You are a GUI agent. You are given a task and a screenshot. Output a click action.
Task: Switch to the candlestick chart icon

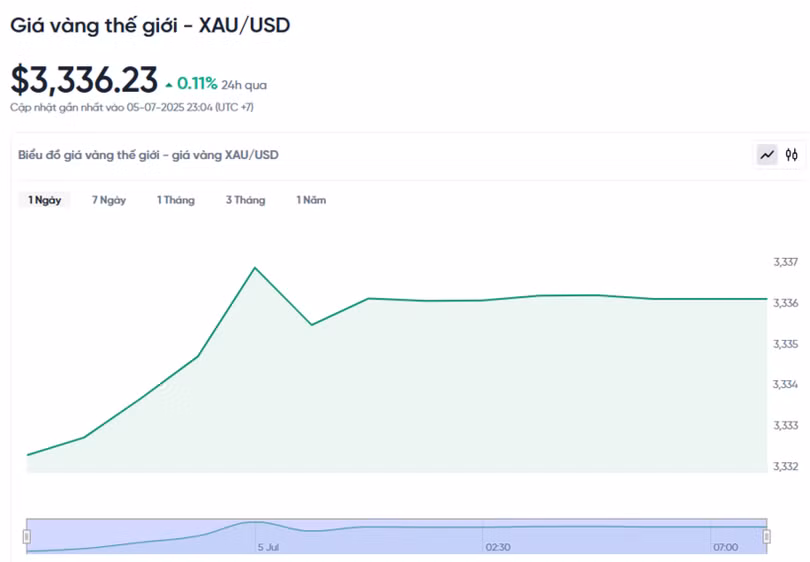click(792, 155)
